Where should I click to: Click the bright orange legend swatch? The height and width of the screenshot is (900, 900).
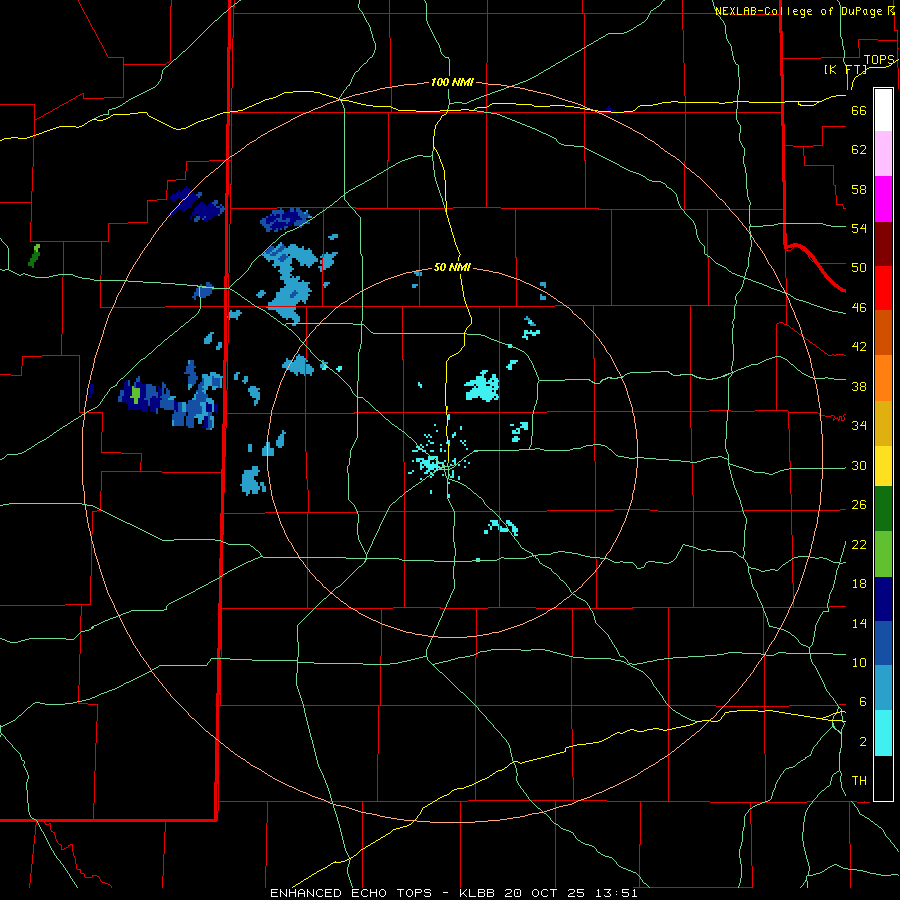point(883,378)
